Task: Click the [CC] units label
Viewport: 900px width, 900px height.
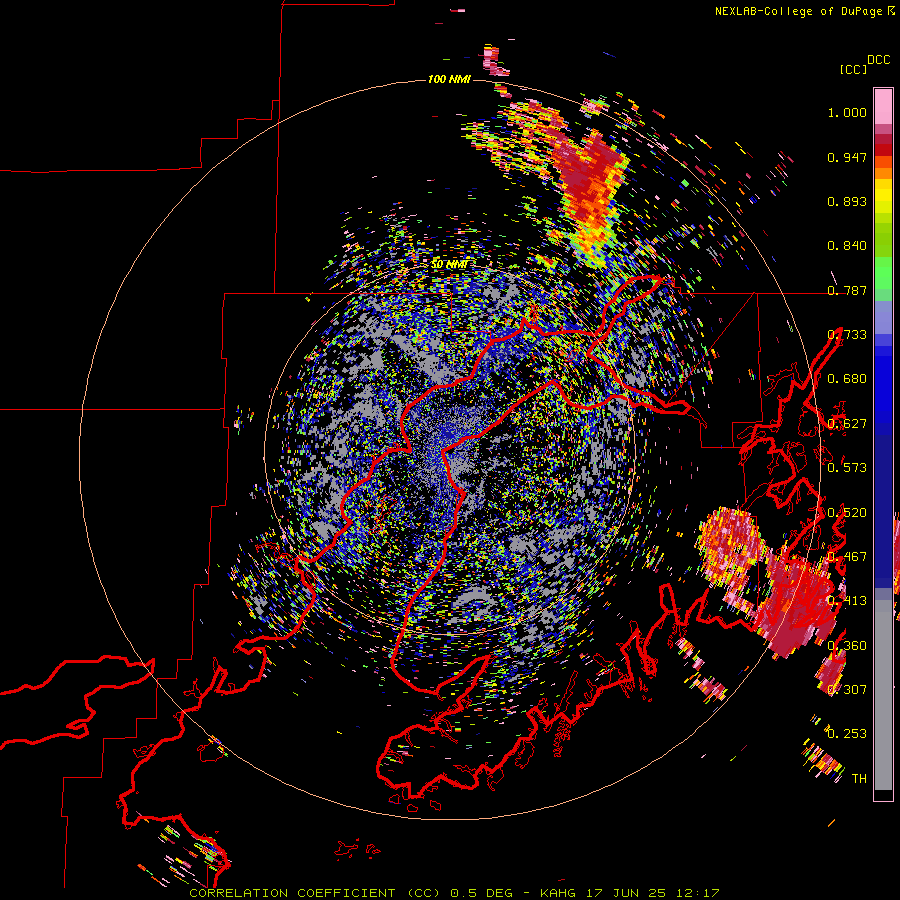Action: pyautogui.click(x=853, y=69)
